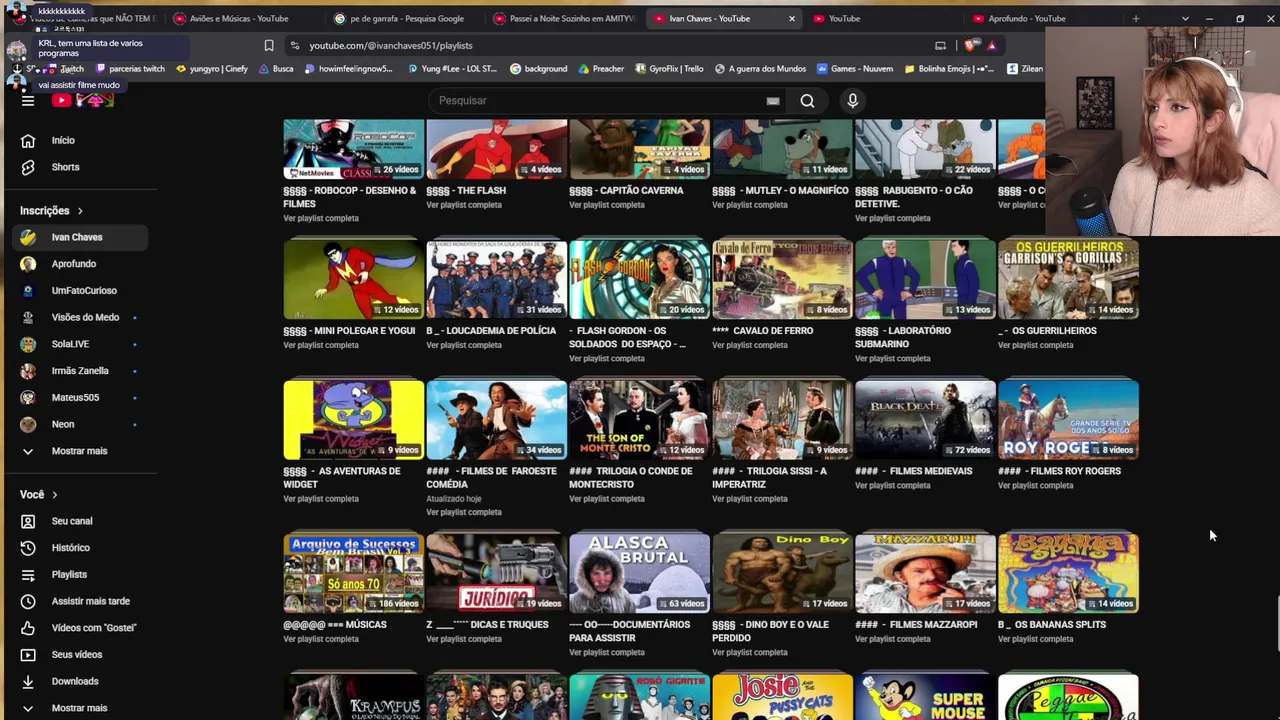Open the Os Bananas Splits playlist title
Viewport: 1280px width, 720px height.
(1051, 625)
